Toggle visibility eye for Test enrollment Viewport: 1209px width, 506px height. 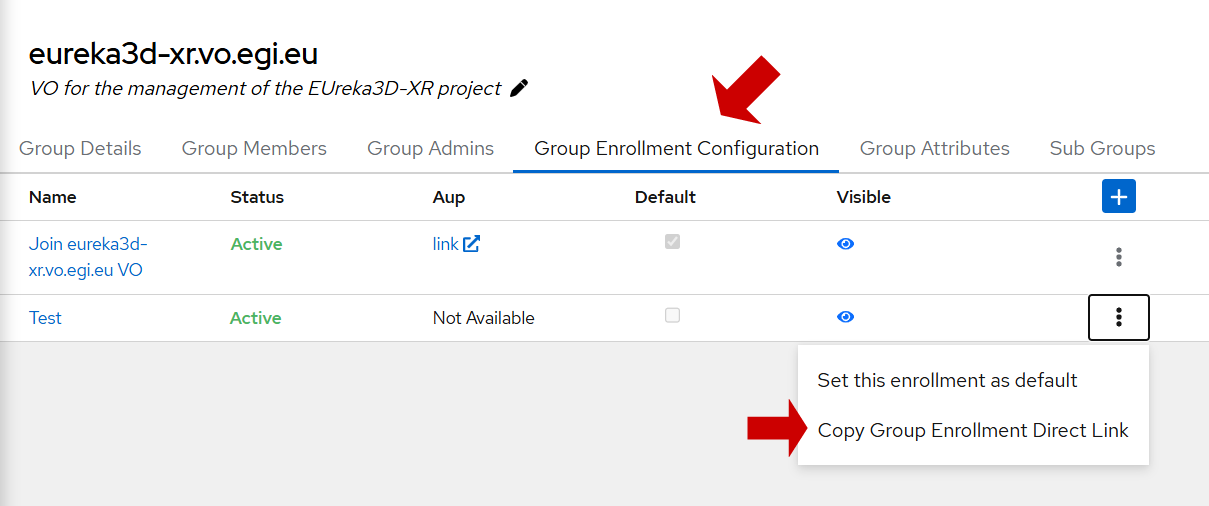845,317
